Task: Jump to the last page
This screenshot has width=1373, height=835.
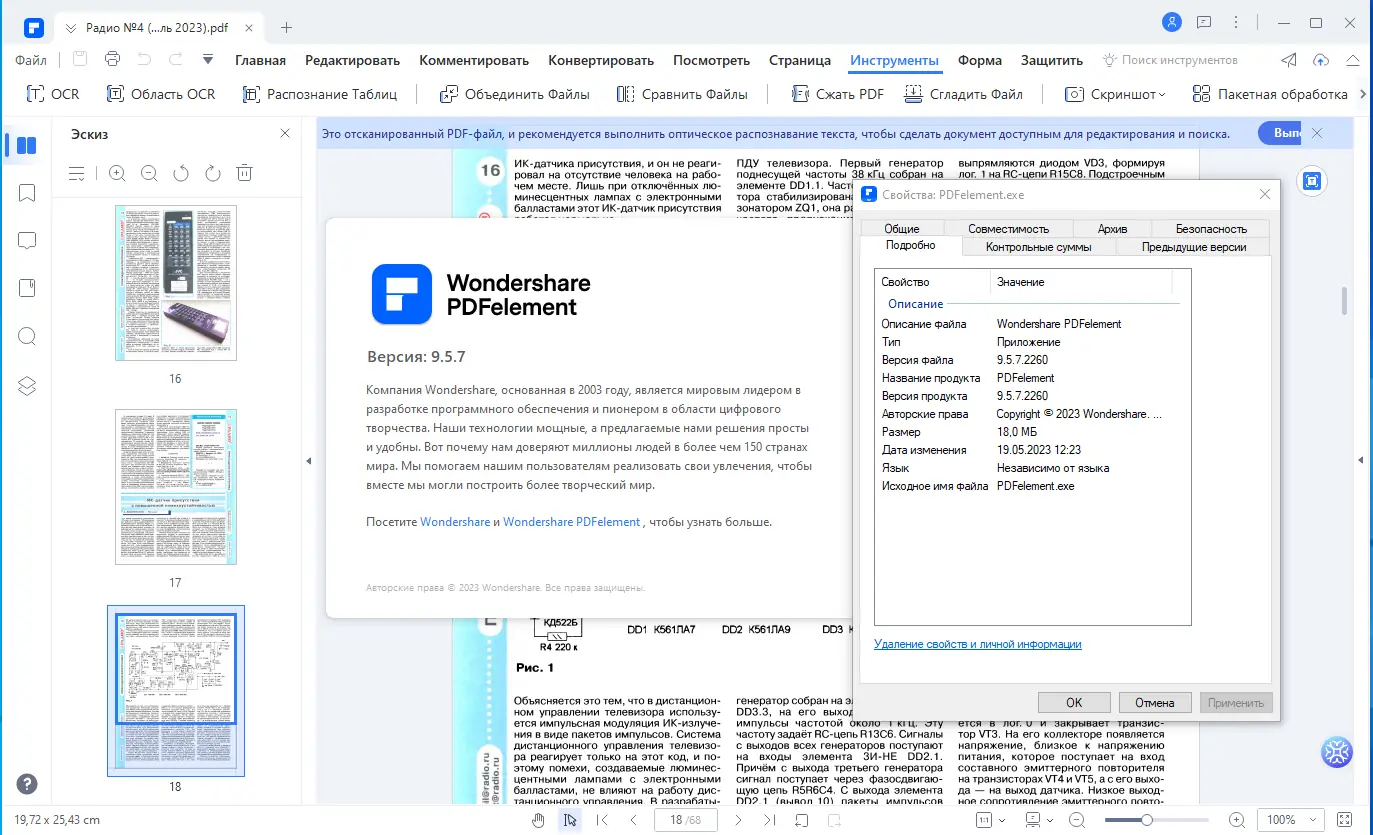Action: (769, 820)
